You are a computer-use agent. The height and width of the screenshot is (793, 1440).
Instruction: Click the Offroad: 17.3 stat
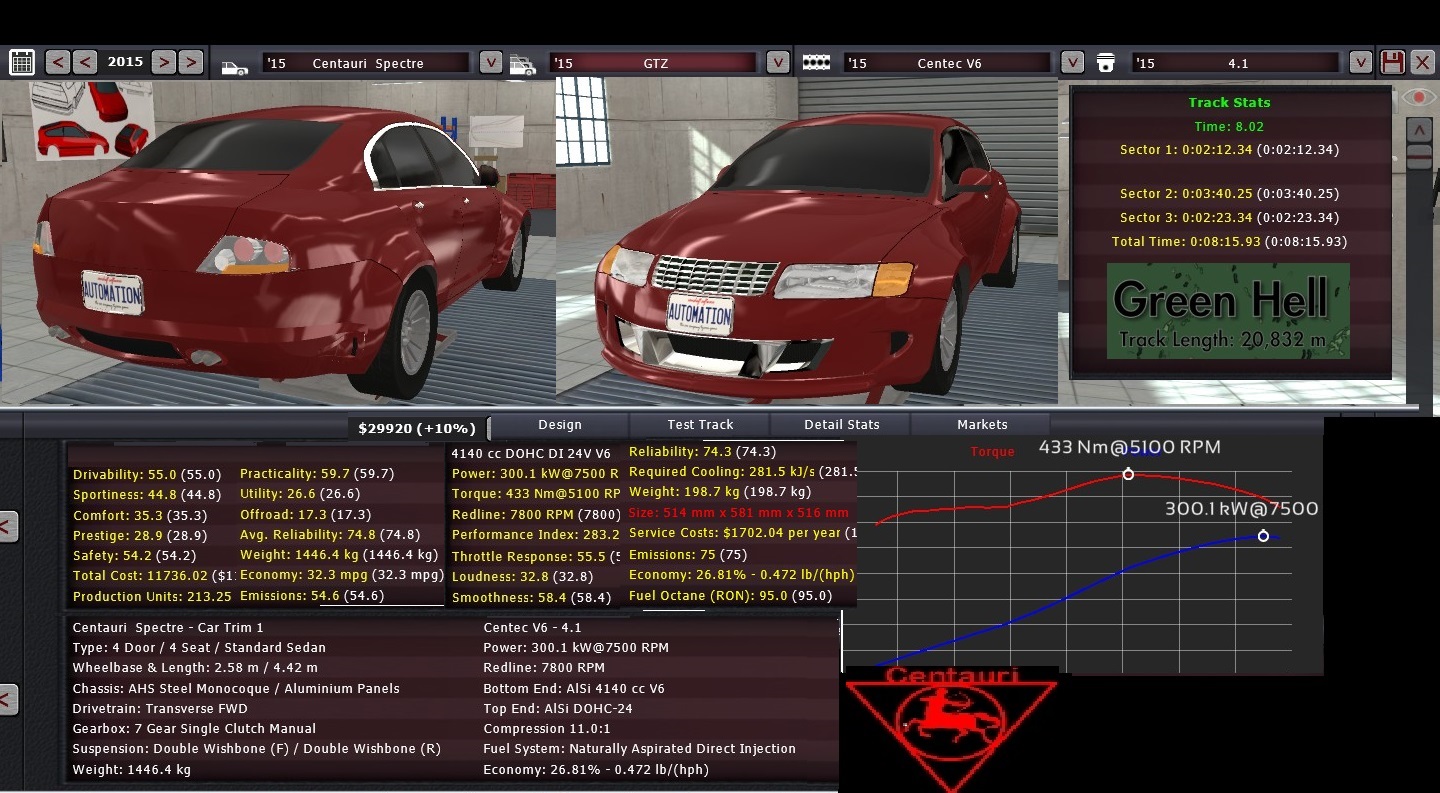point(305,515)
